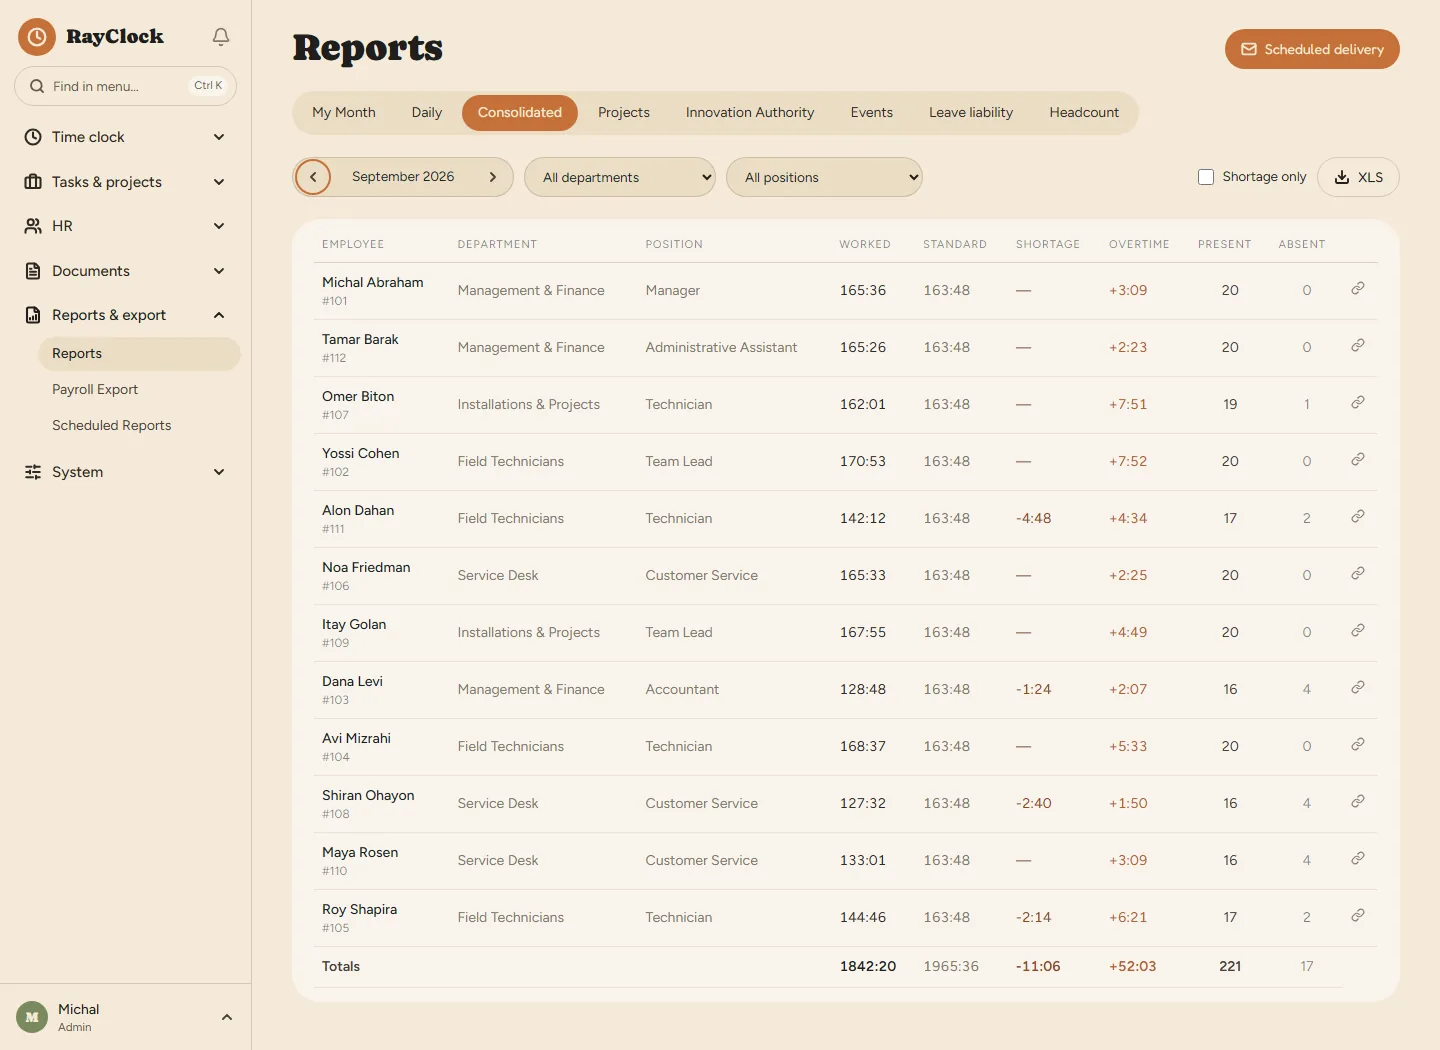
Task: Click the RayClock logo icon
Action: [37, 37]
